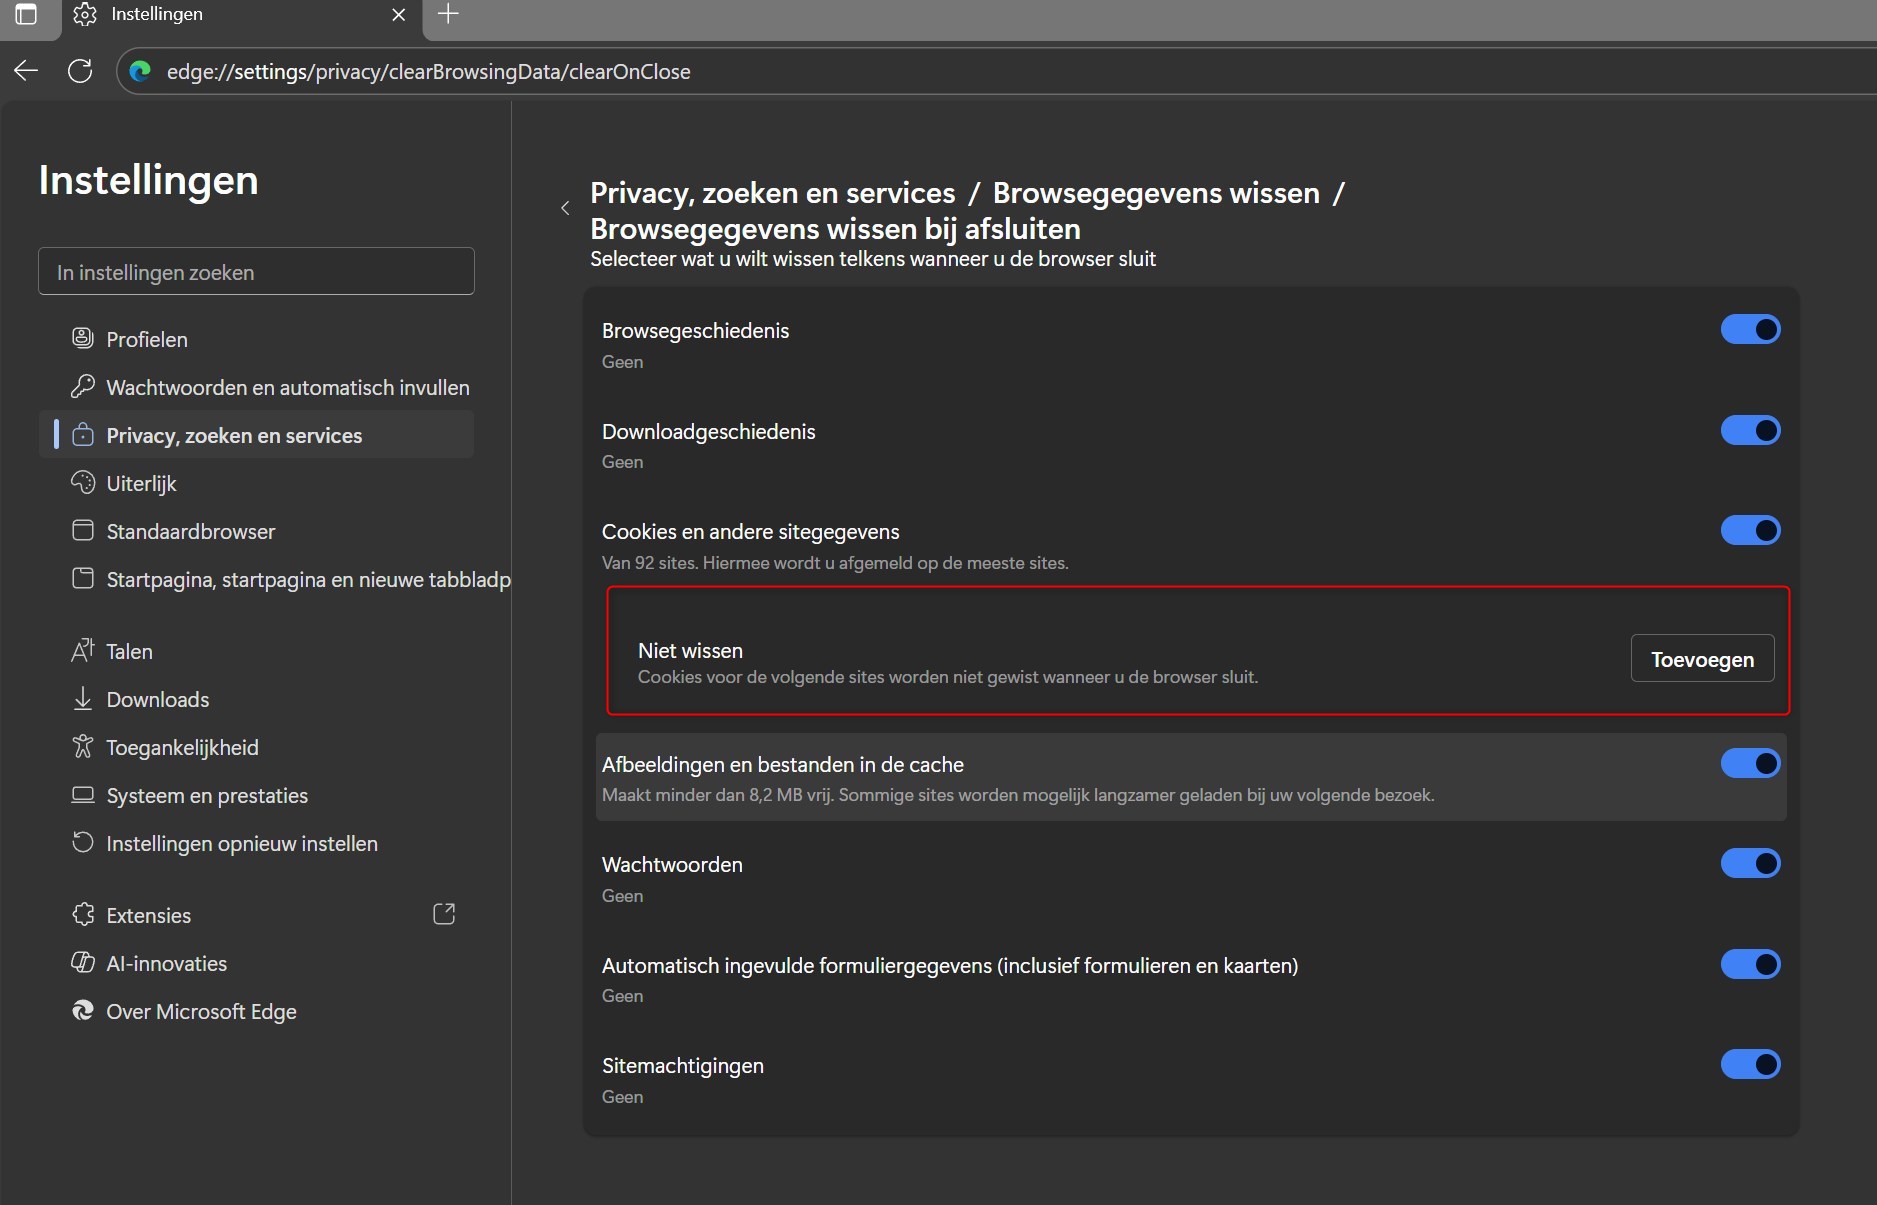Image resolution: width=1877 pixels, height=1205 pixels.
Task: Click the browser back arrow icon
Action: click(26, 71)
